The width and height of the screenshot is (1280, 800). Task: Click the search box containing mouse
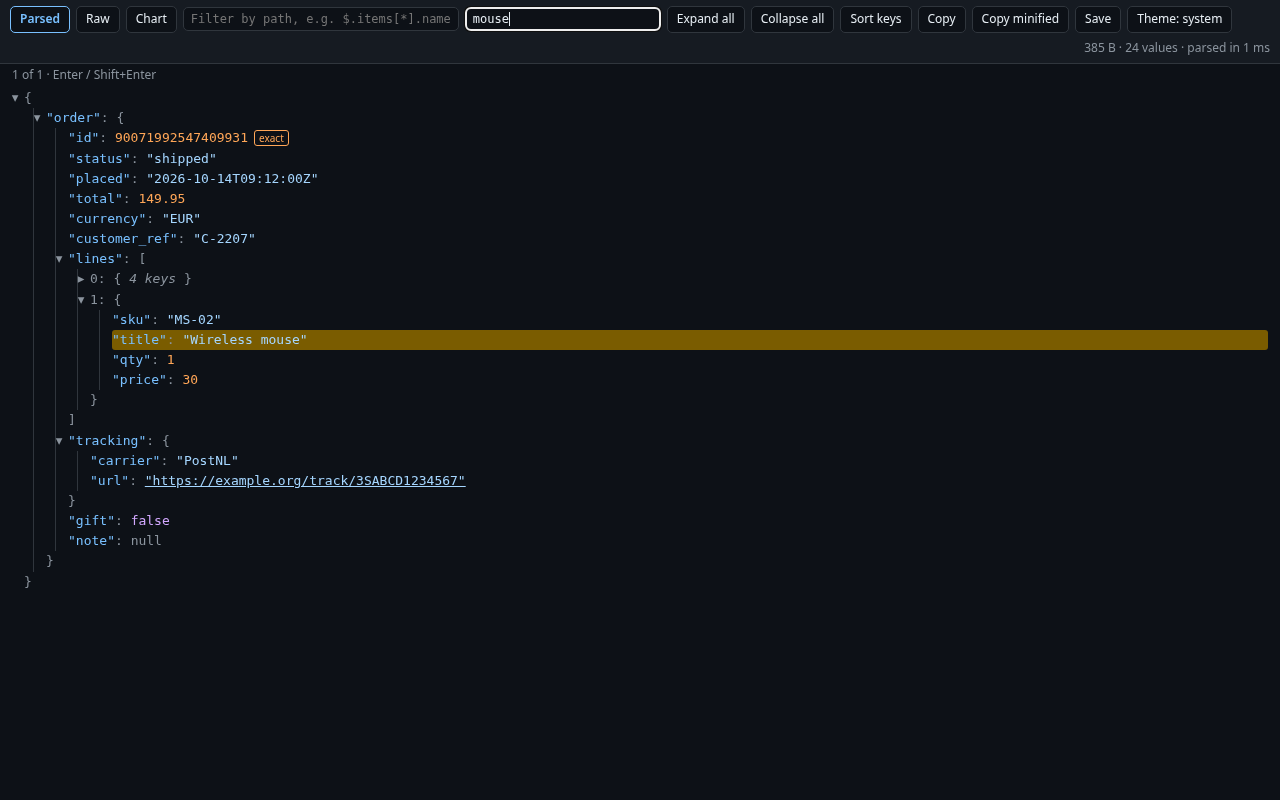[563, 19]
